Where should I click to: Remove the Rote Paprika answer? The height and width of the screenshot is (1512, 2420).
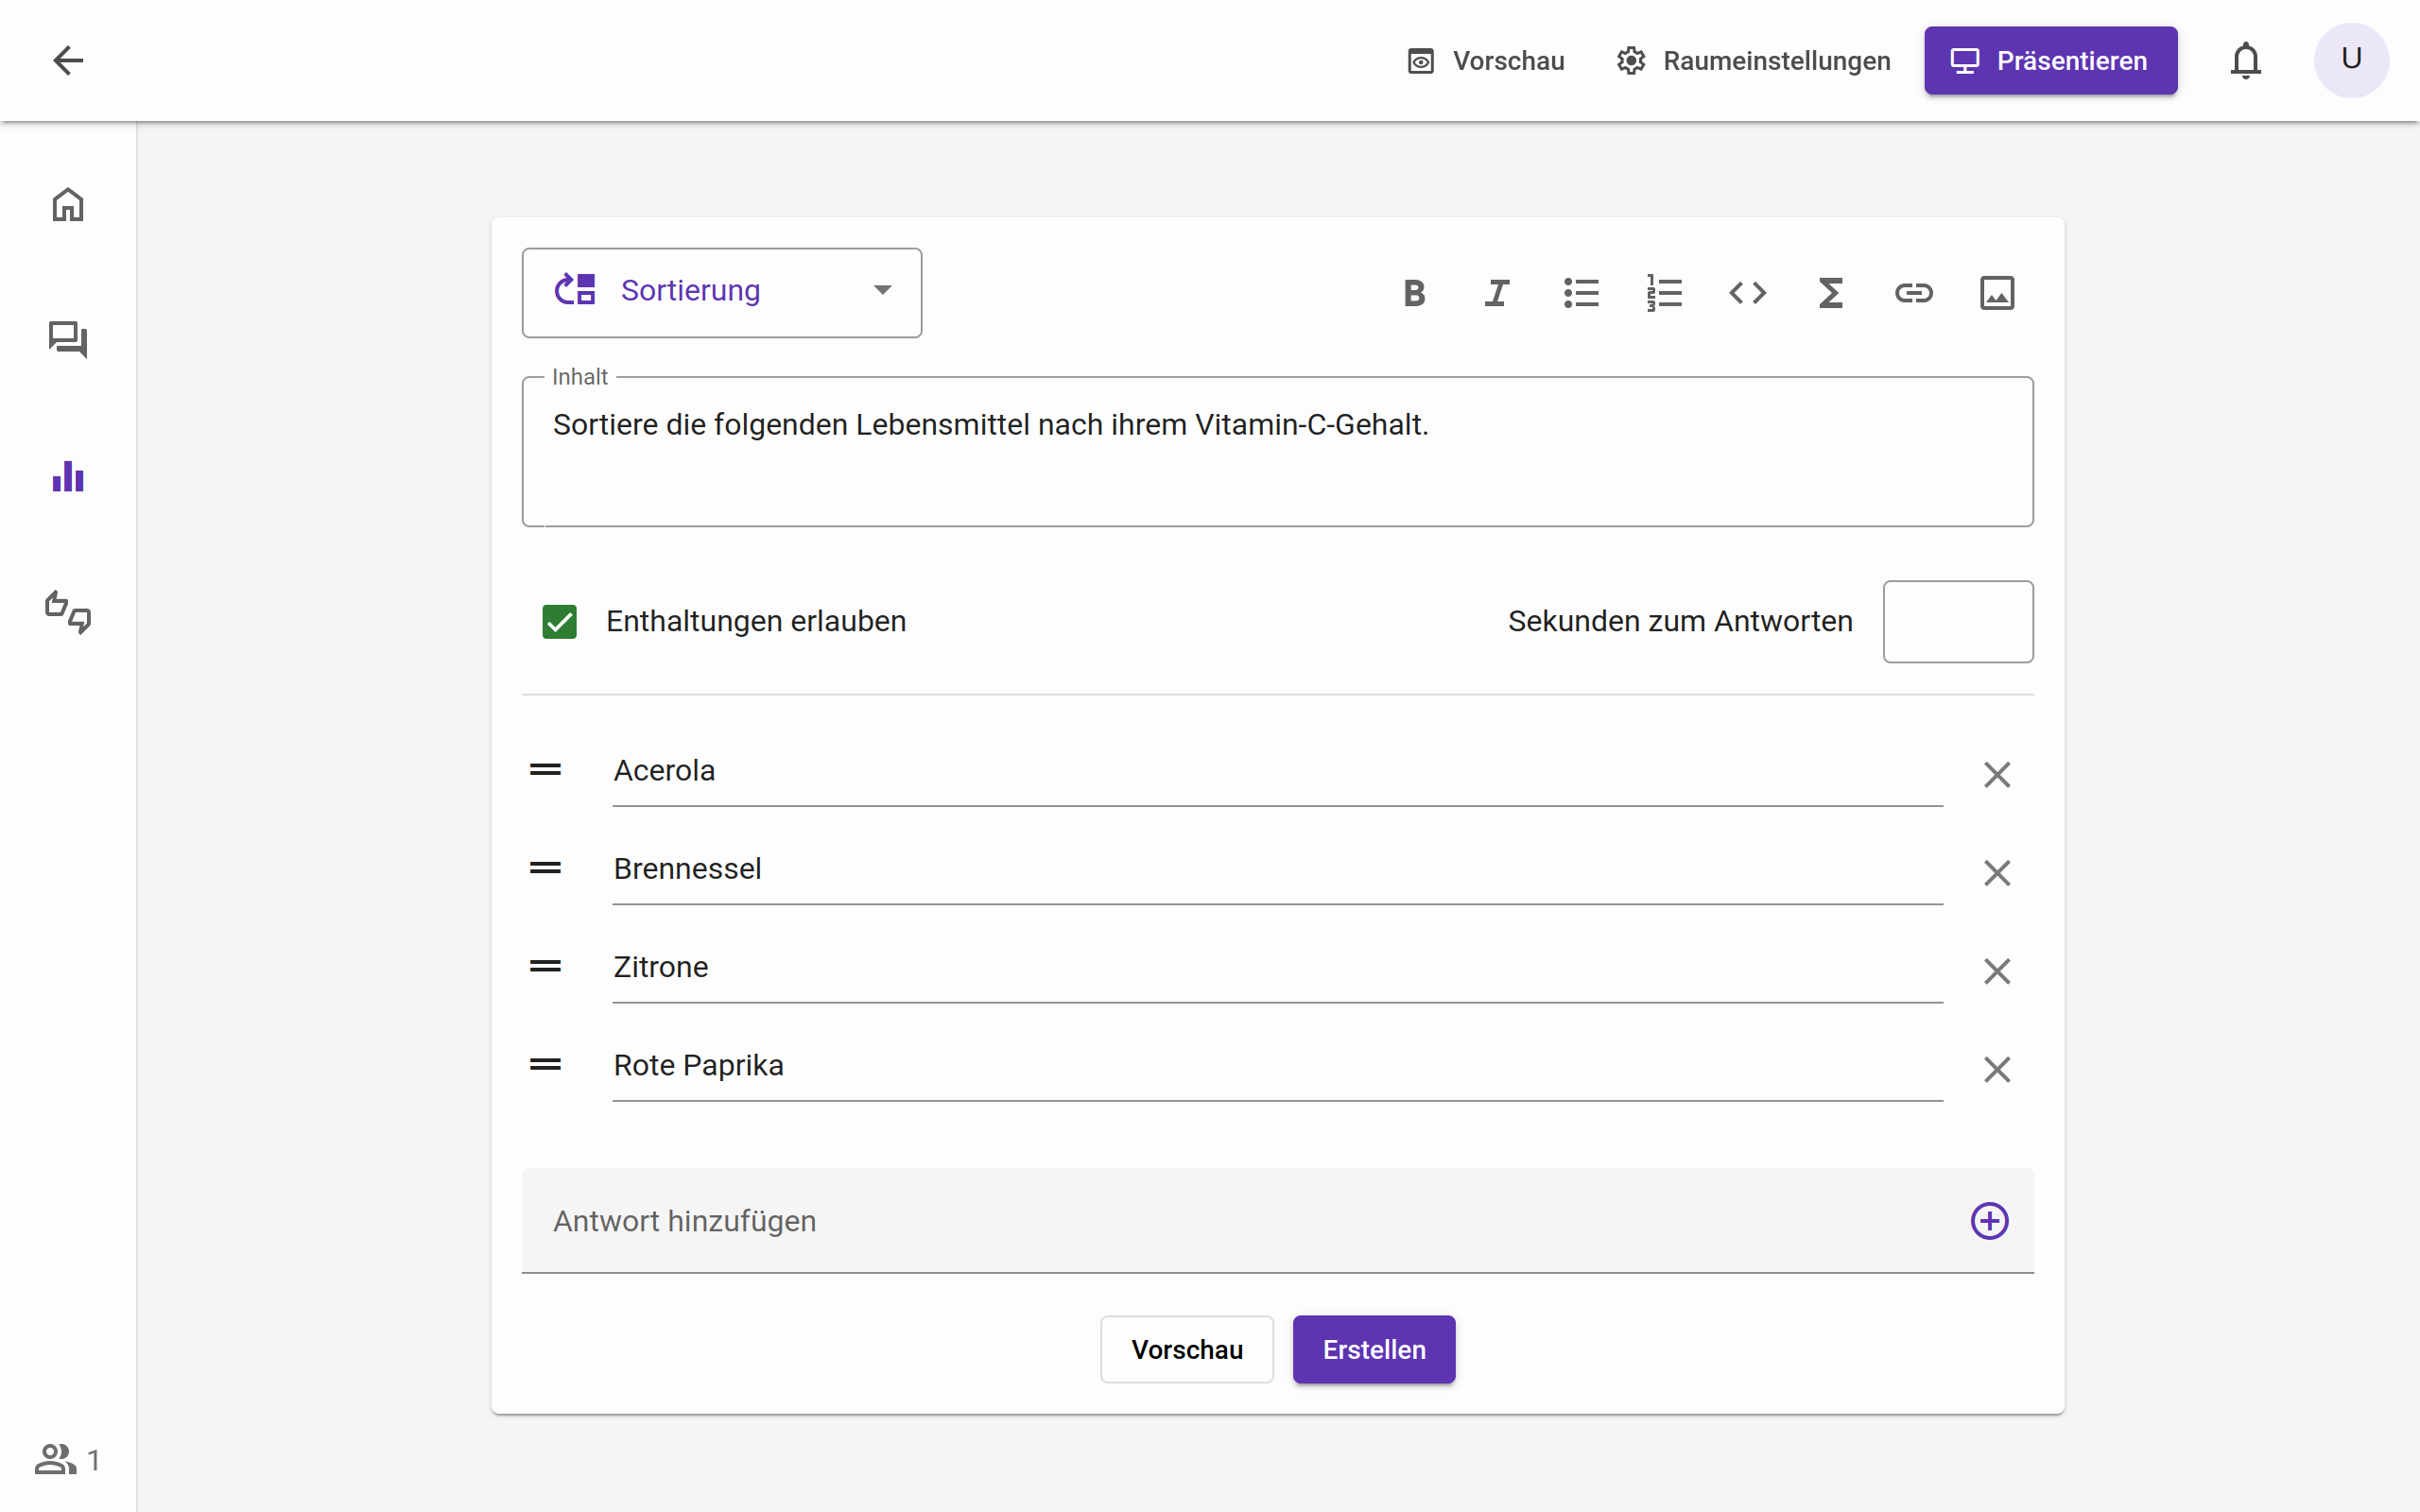[1997, 1070]
